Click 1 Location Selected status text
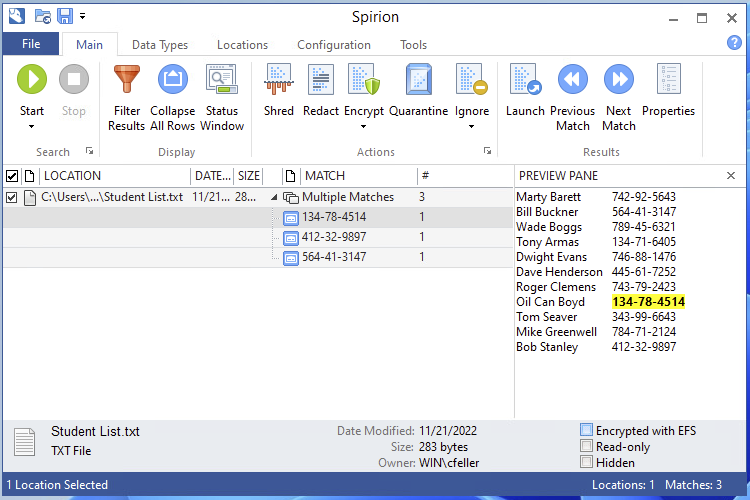This screenshot has height=500, width=750. (x=57, y=485)
